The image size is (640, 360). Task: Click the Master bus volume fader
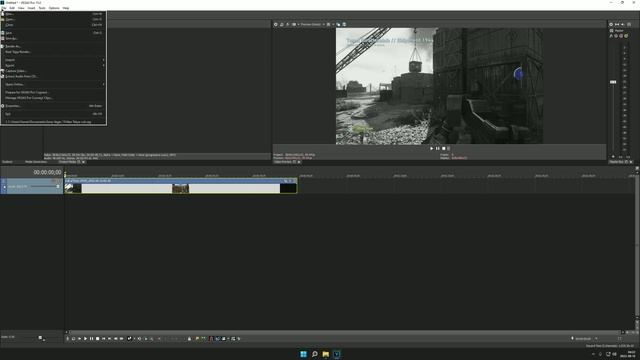tap(613, 82)
